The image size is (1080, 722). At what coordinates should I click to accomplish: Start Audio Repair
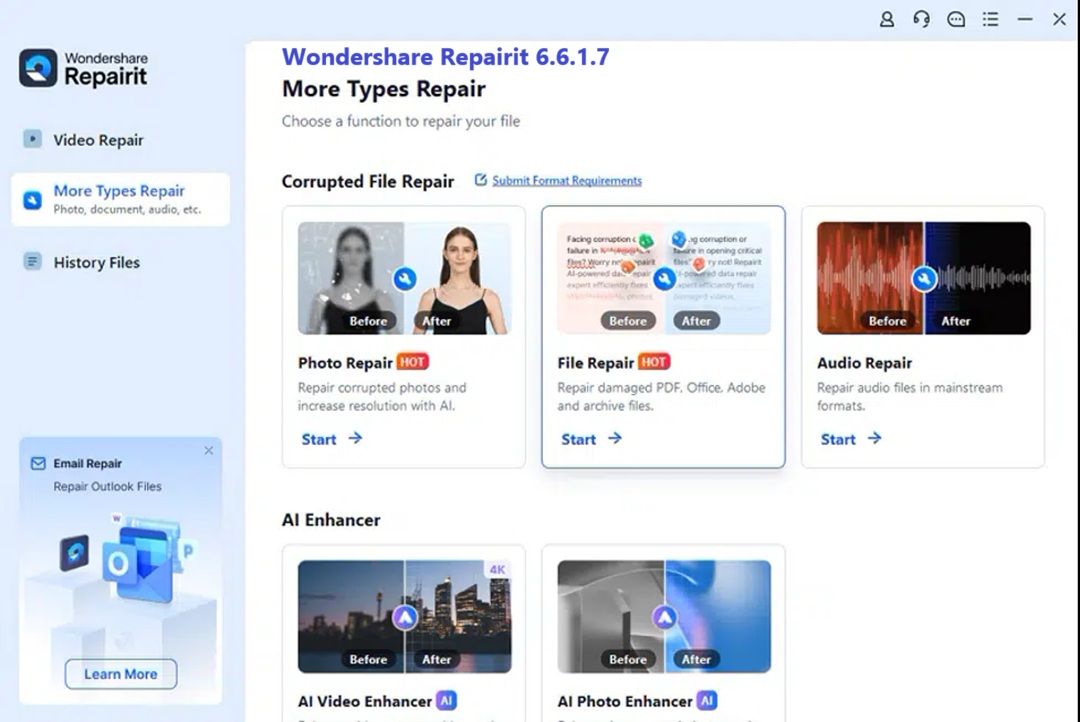point(851,439)
